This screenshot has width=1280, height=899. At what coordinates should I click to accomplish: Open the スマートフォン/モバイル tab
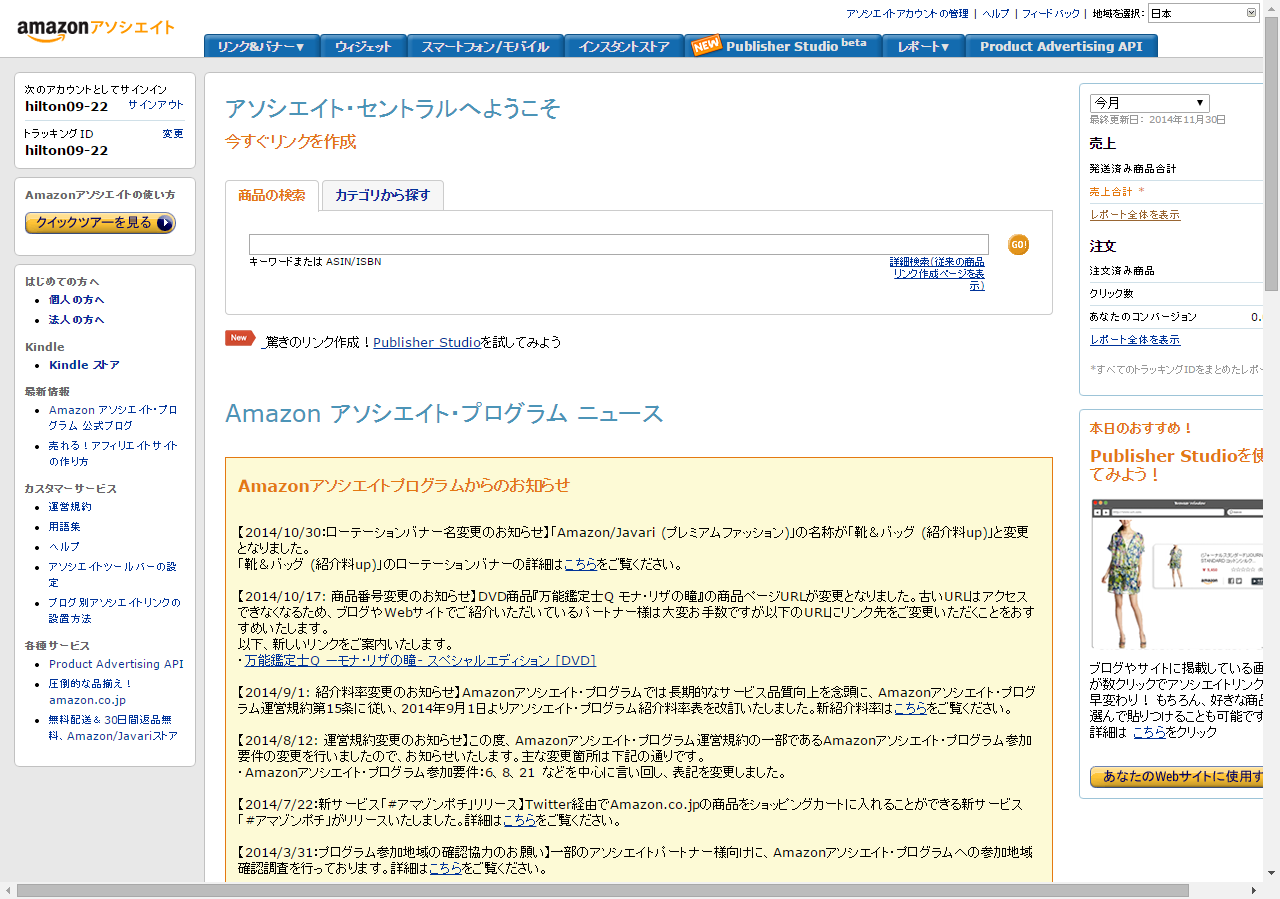pos(485,46)
